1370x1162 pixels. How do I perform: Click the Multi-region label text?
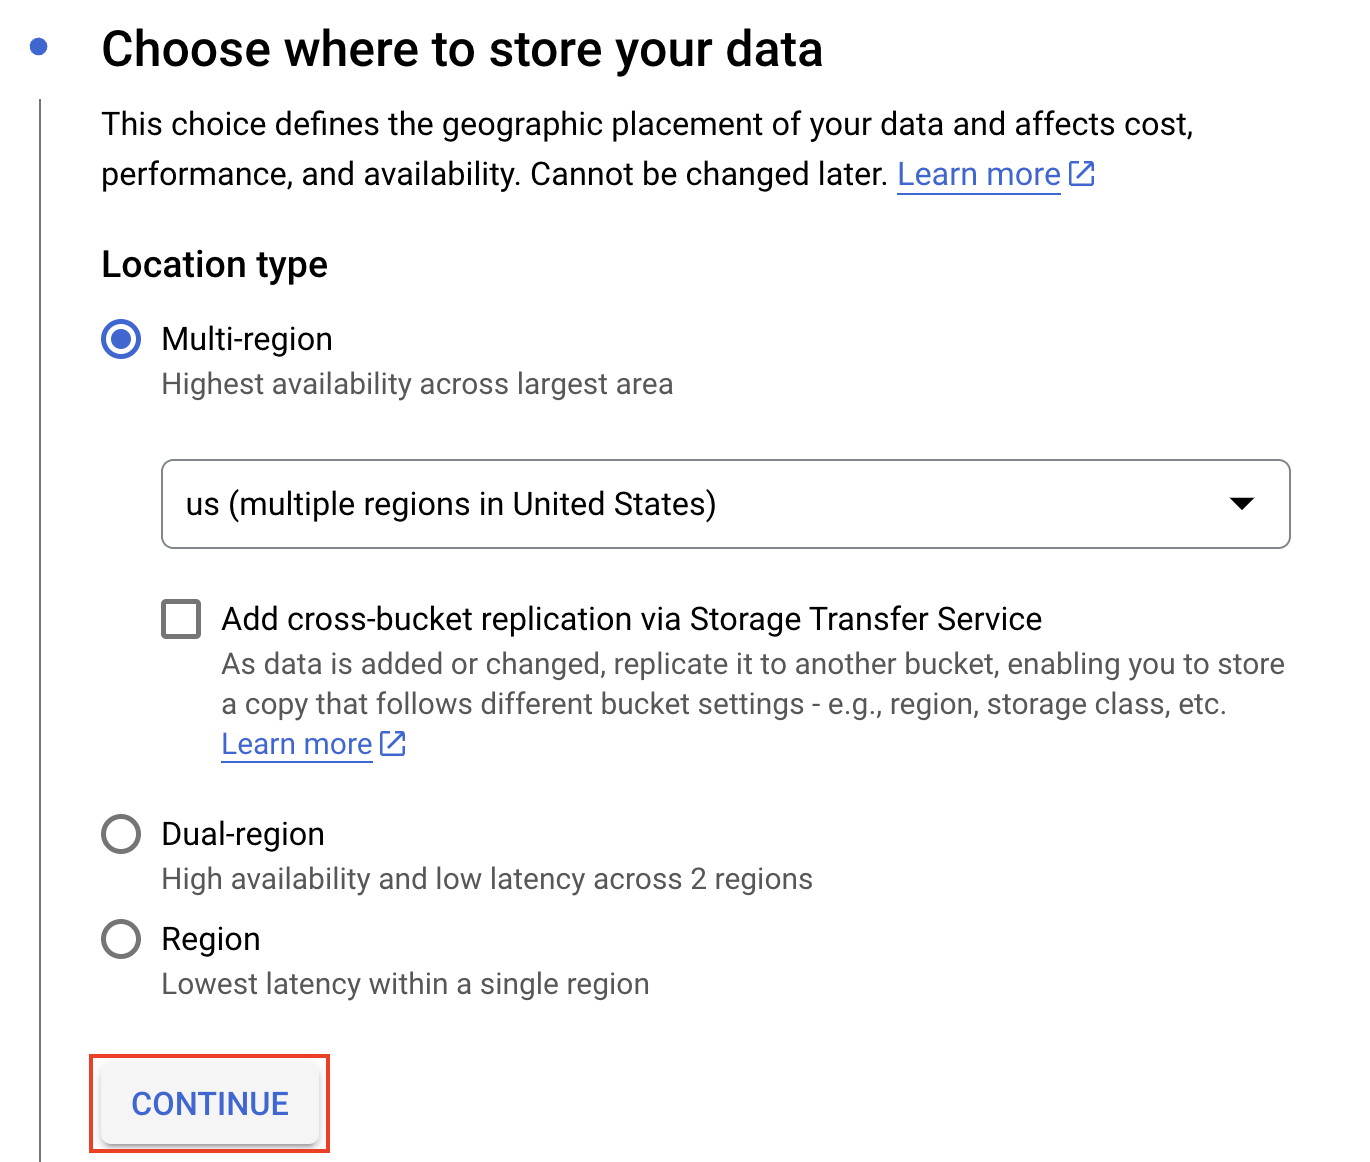click(246, 339)
